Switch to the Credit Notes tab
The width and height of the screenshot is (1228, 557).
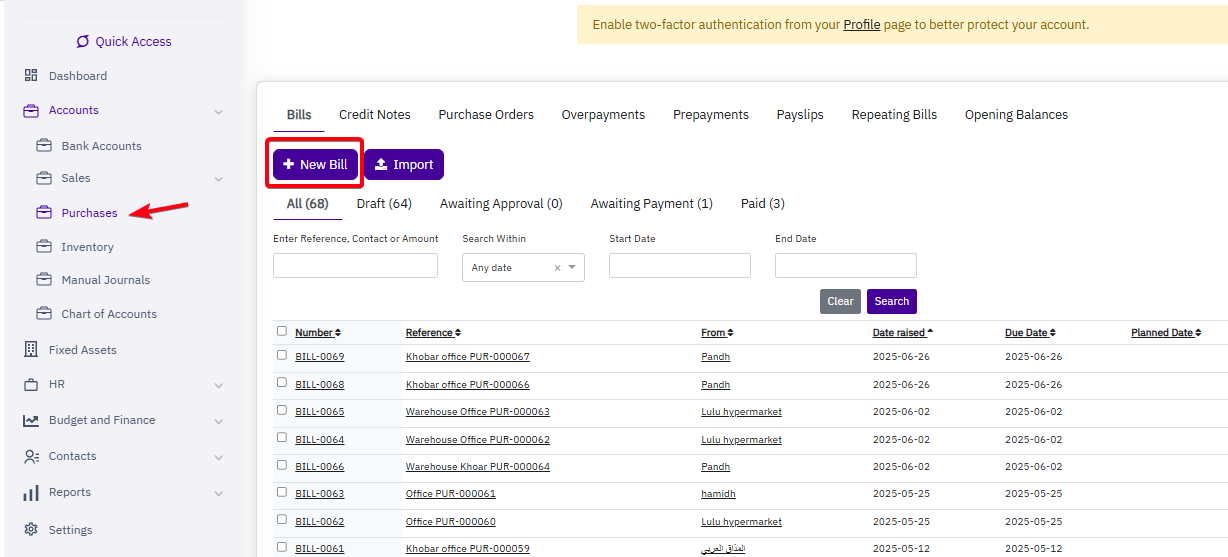click(x=374, y=115)
